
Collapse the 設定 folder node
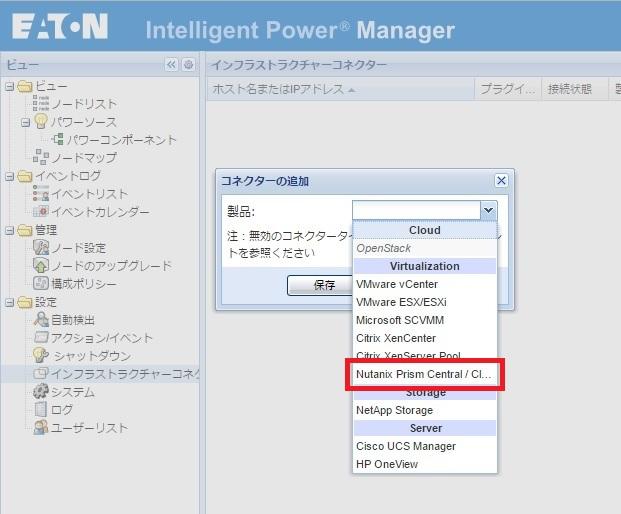(x=10, y=303)
